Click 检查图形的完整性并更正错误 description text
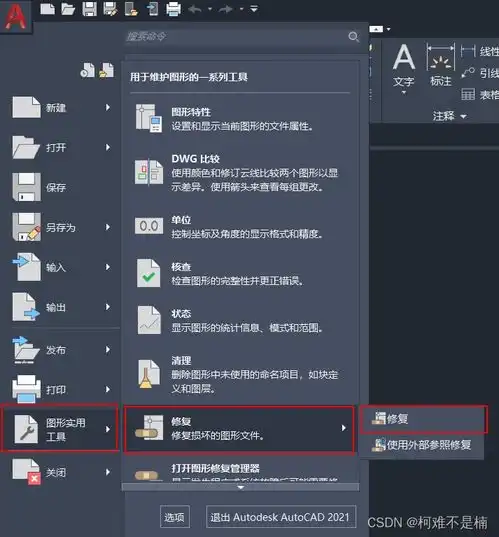The height and width of the screenshot is (537, 499). (237, 281)
